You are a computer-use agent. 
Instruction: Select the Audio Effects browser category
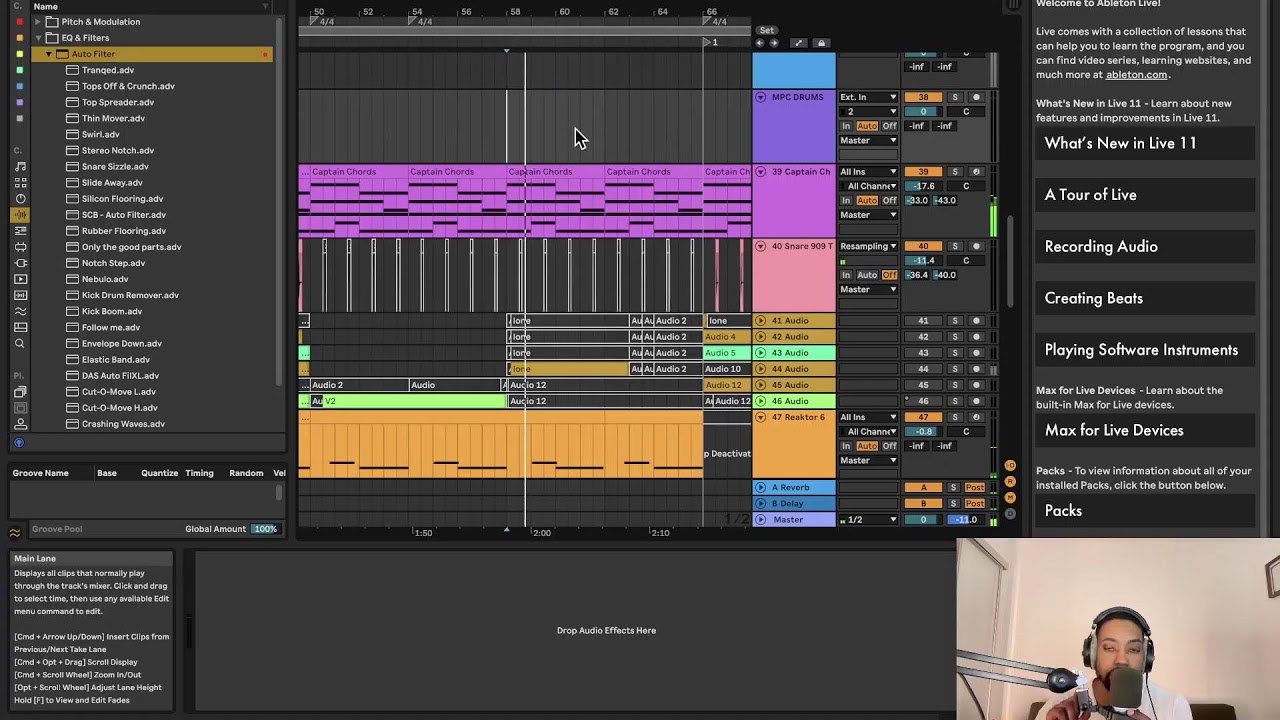click(20, 214)
